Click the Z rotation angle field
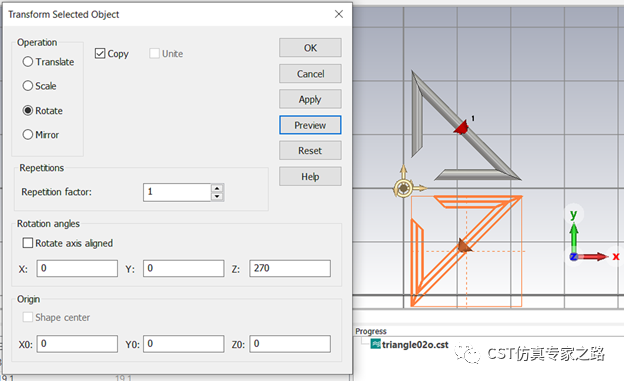This screenshot has height=381, width=624. [290, 268]
